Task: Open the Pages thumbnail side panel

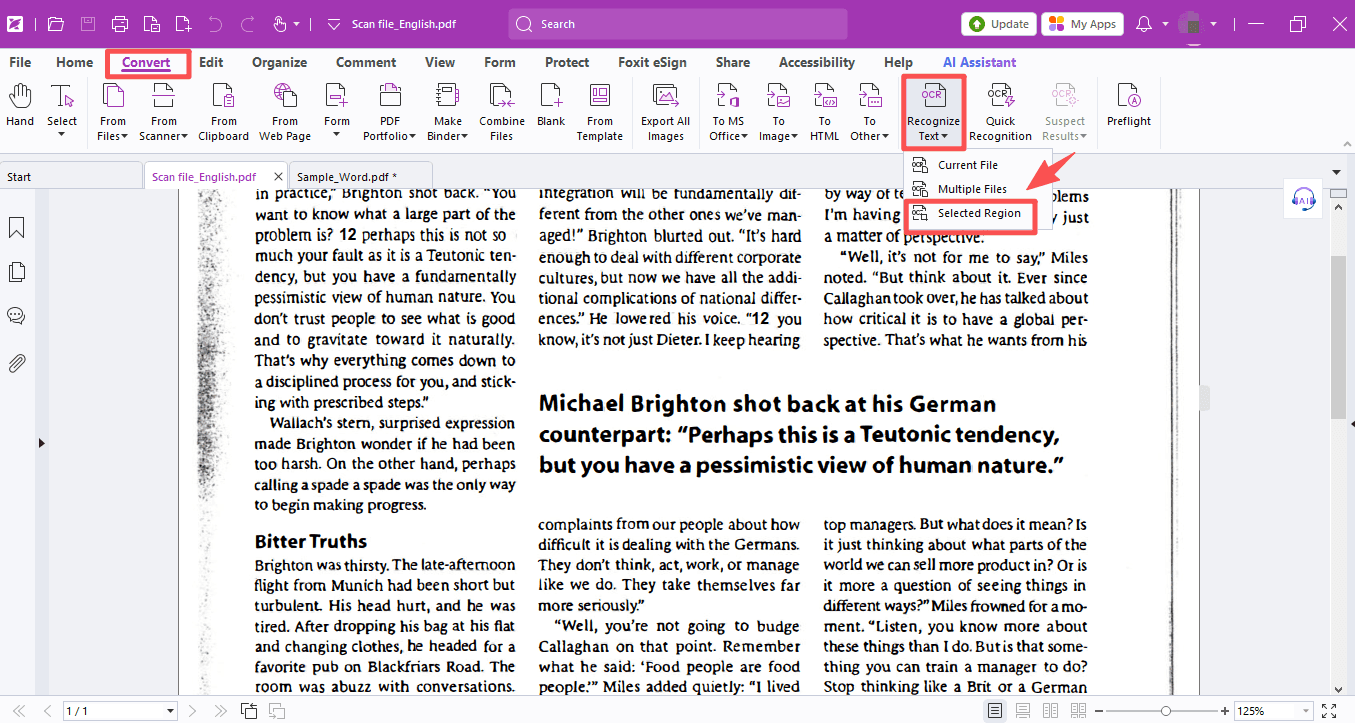Action: 16,272
